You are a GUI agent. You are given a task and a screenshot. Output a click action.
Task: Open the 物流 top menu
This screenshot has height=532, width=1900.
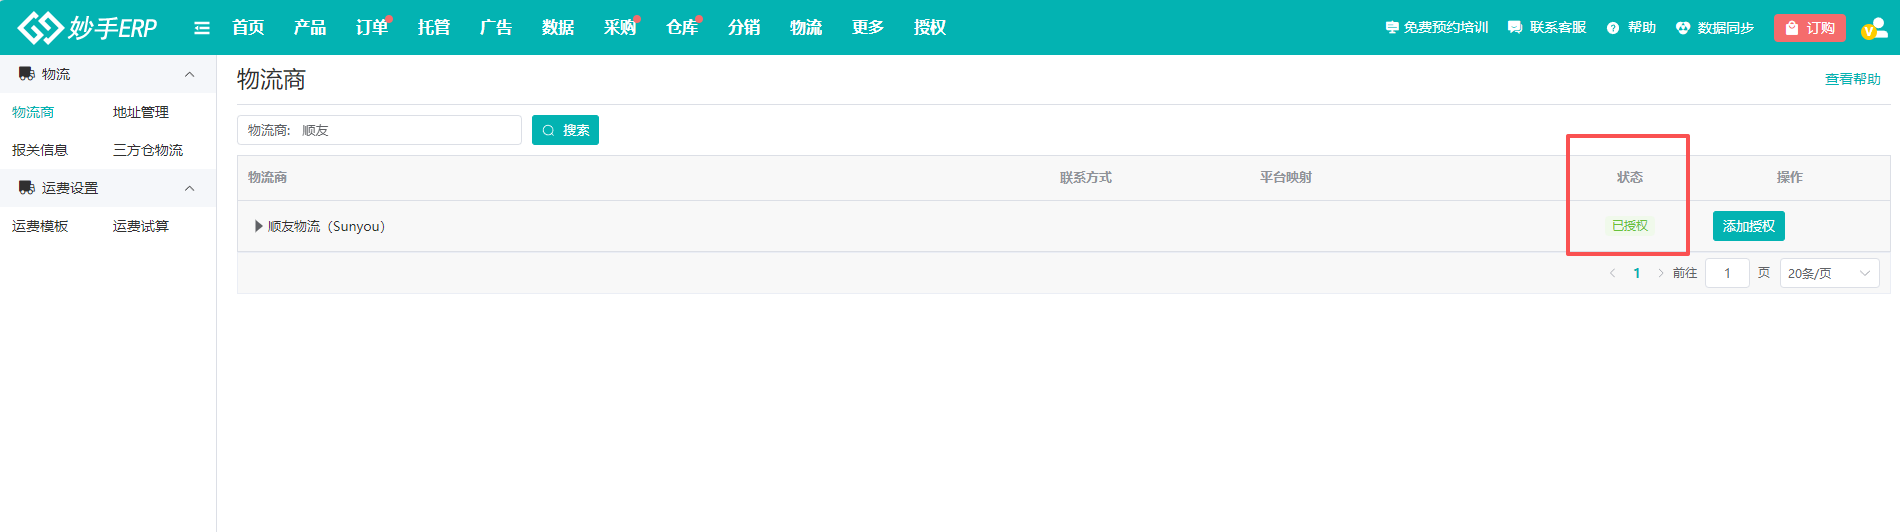(806, 28)
